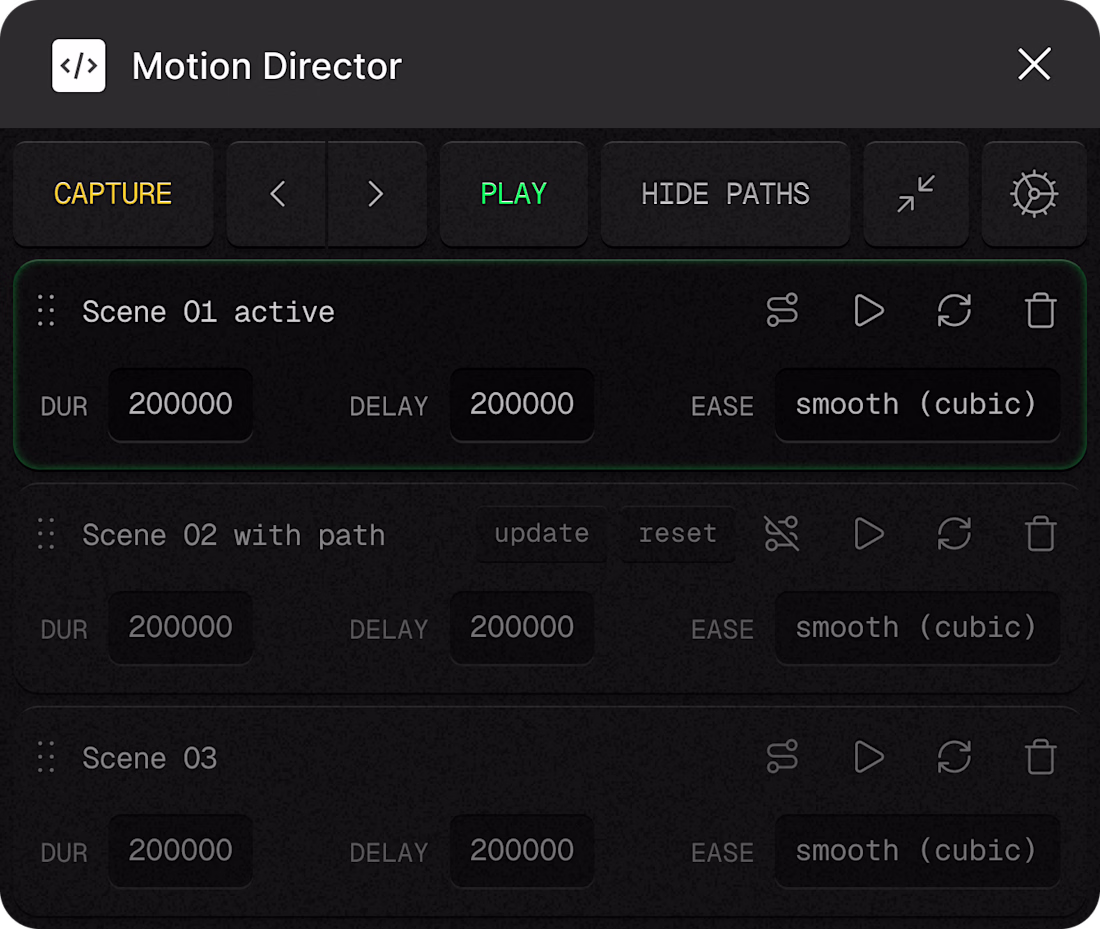The width and height of the screenshot is (1100, 929).
Task: Play Scene 03 preview
Action: pos(868,757)
